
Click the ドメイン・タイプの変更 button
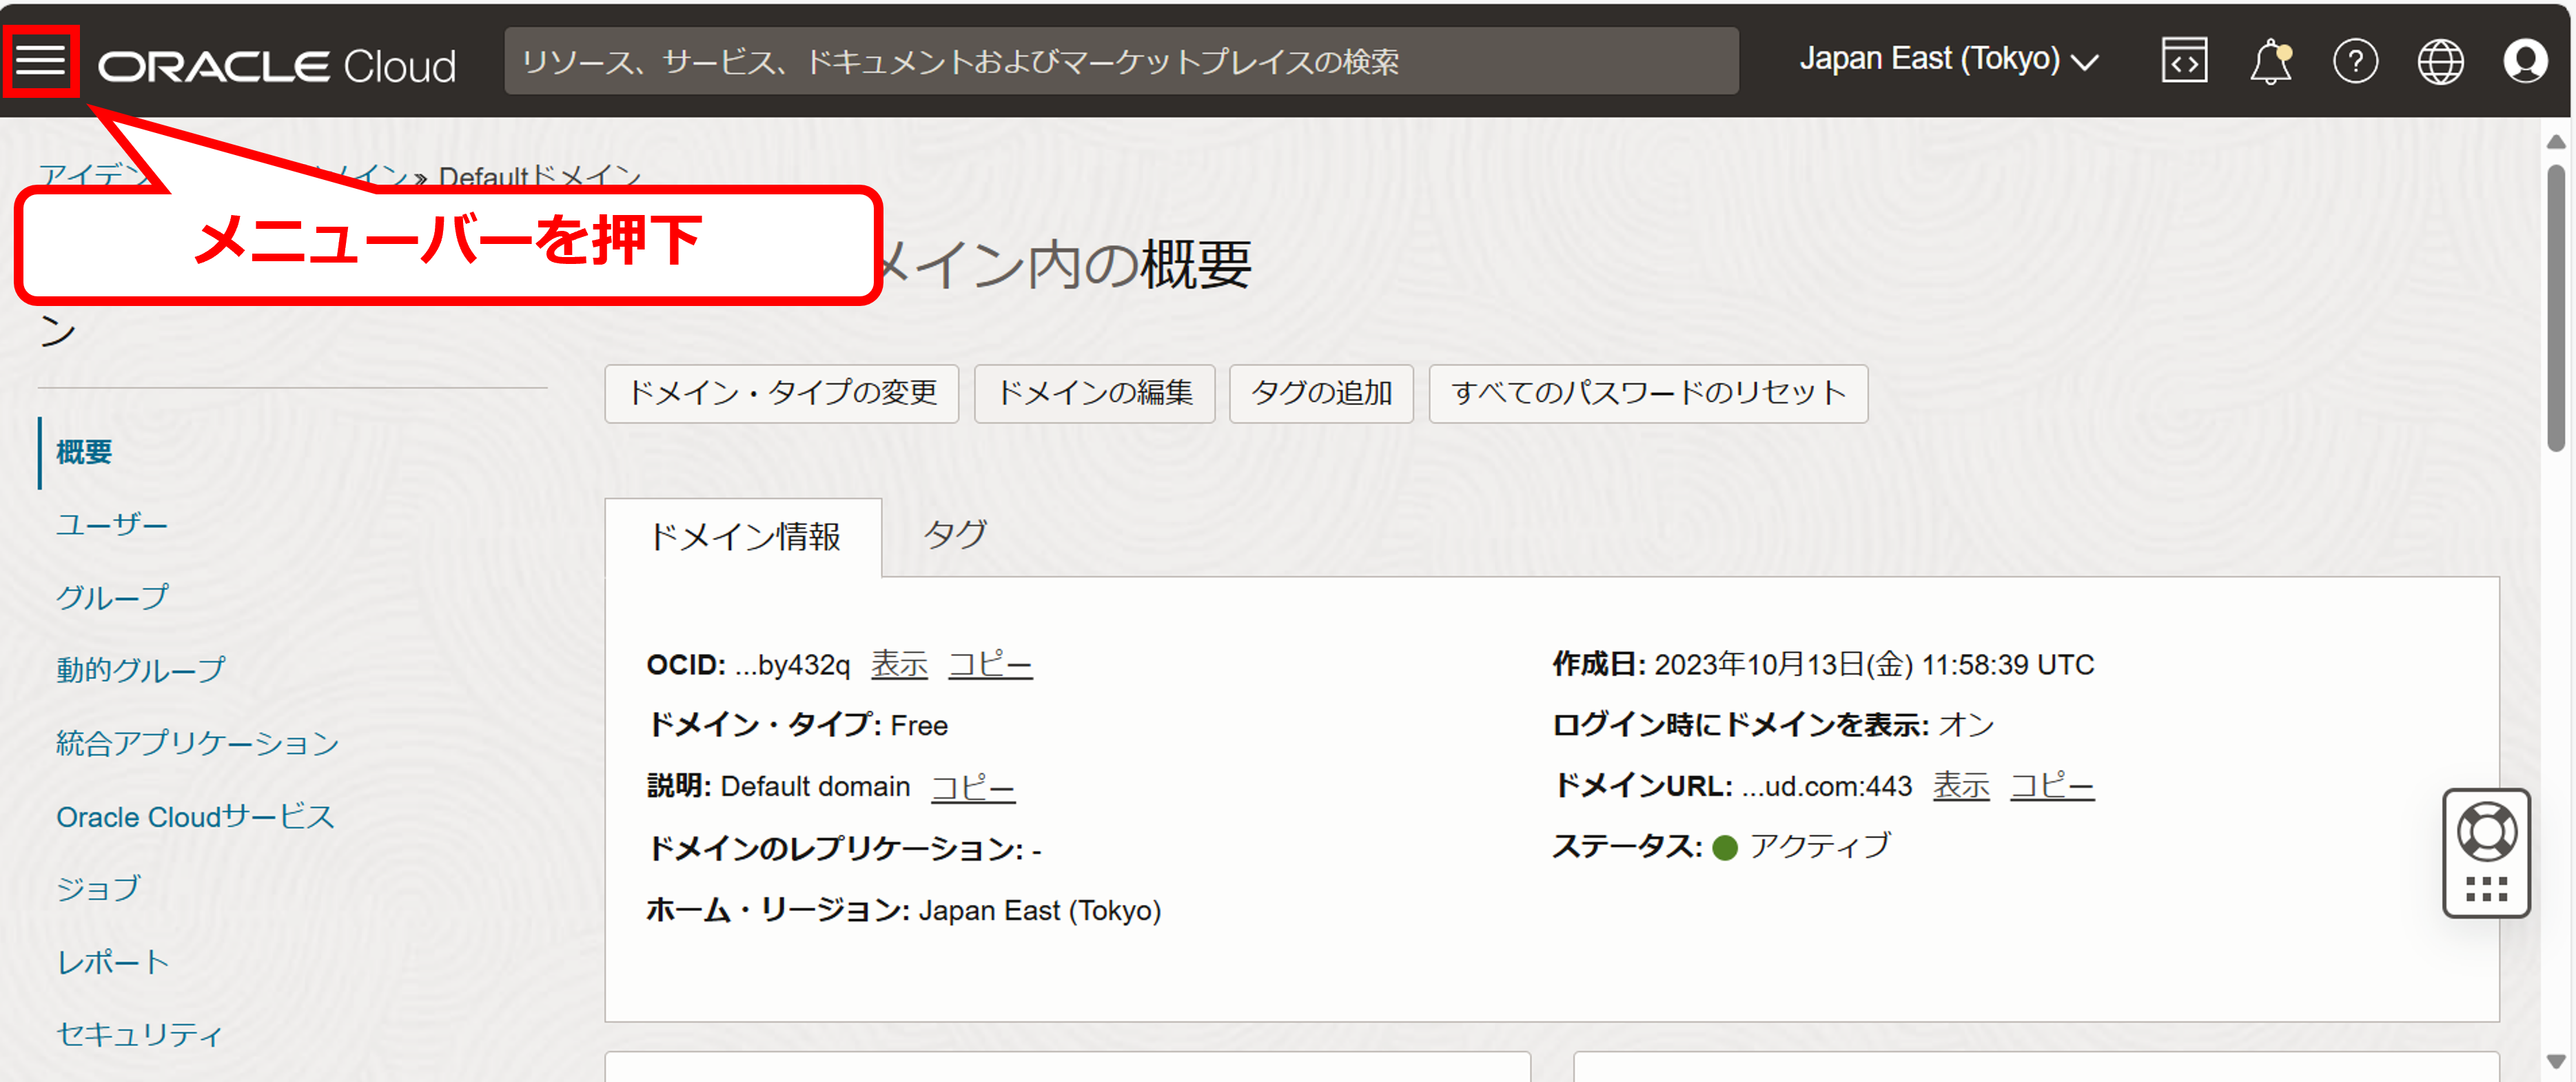pos(781,393)
